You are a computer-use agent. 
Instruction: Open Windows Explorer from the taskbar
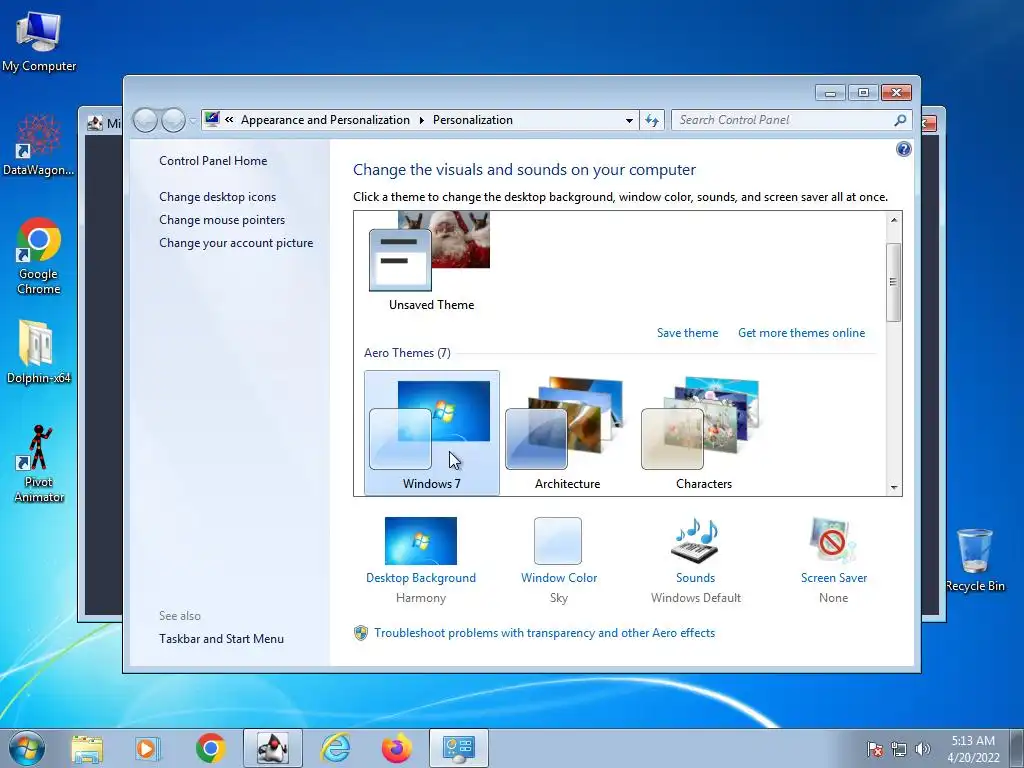point(87,749)
